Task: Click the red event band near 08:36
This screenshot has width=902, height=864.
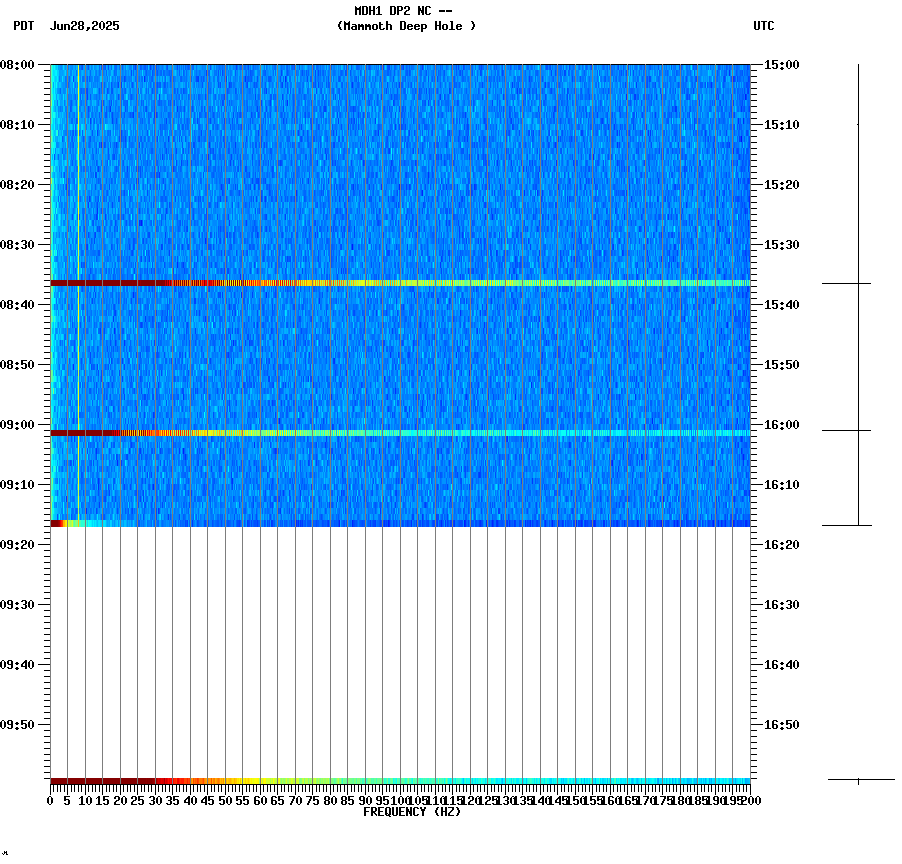Action: click(x=300, y=283)
